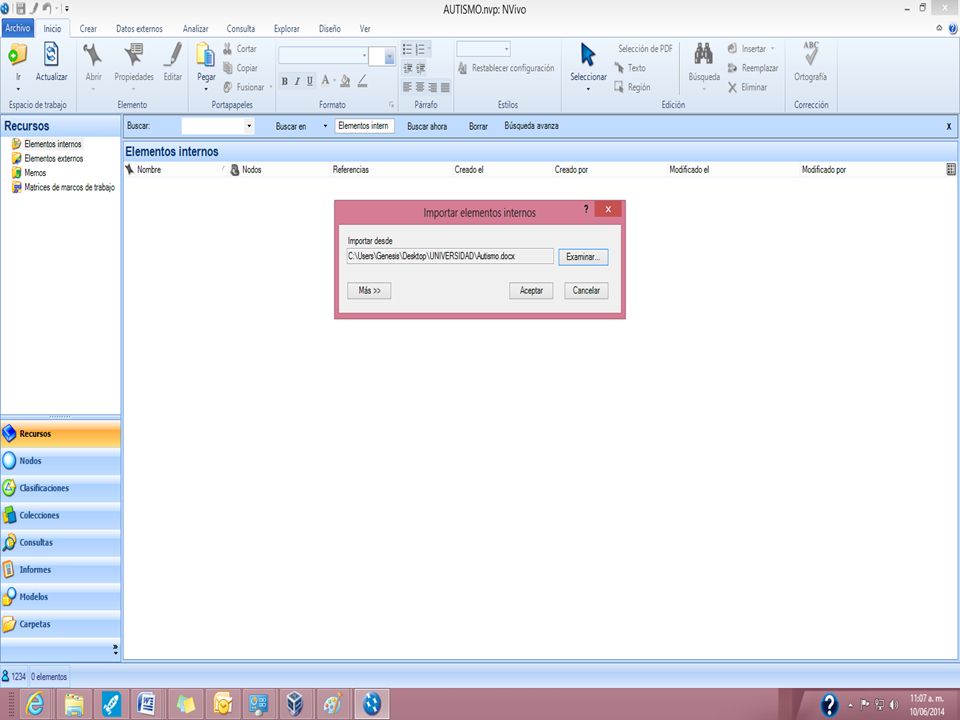The image size is (960, 720).
Task: Expand the dialog with Más >>
Action: click(369, 290)
